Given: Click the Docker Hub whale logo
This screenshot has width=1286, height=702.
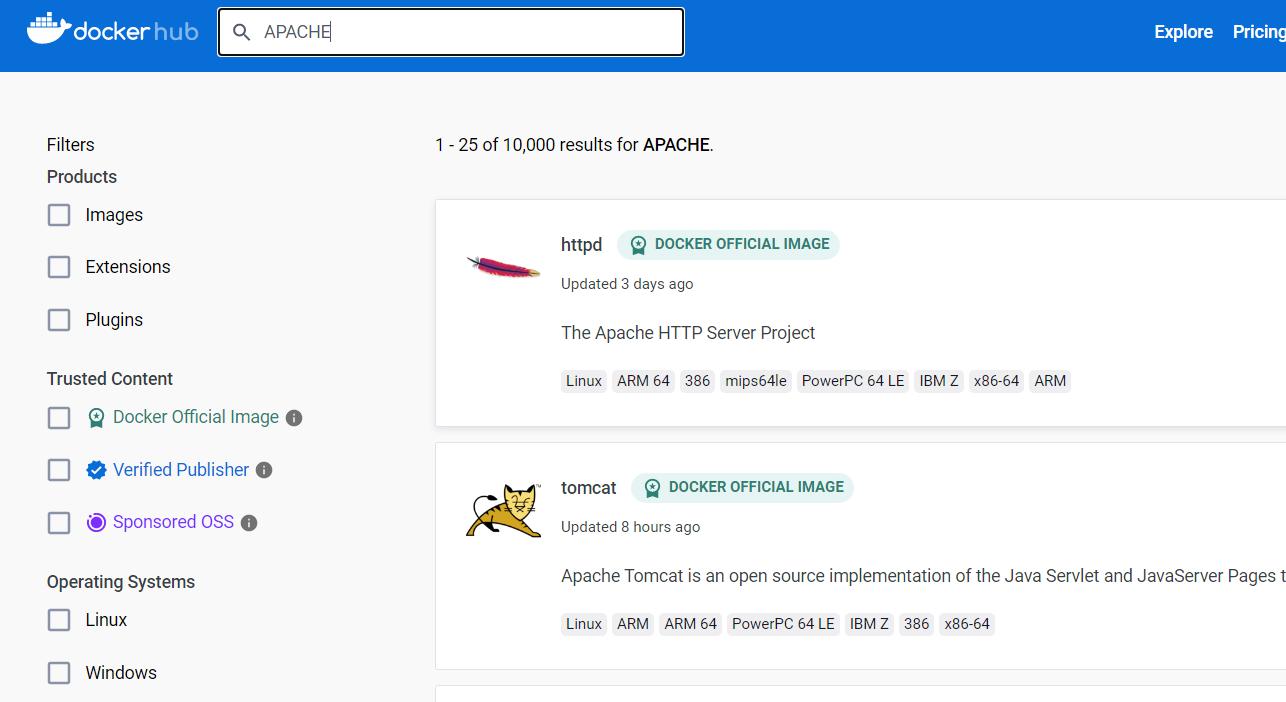Looking at the screenshot, I should click(47, 29).
